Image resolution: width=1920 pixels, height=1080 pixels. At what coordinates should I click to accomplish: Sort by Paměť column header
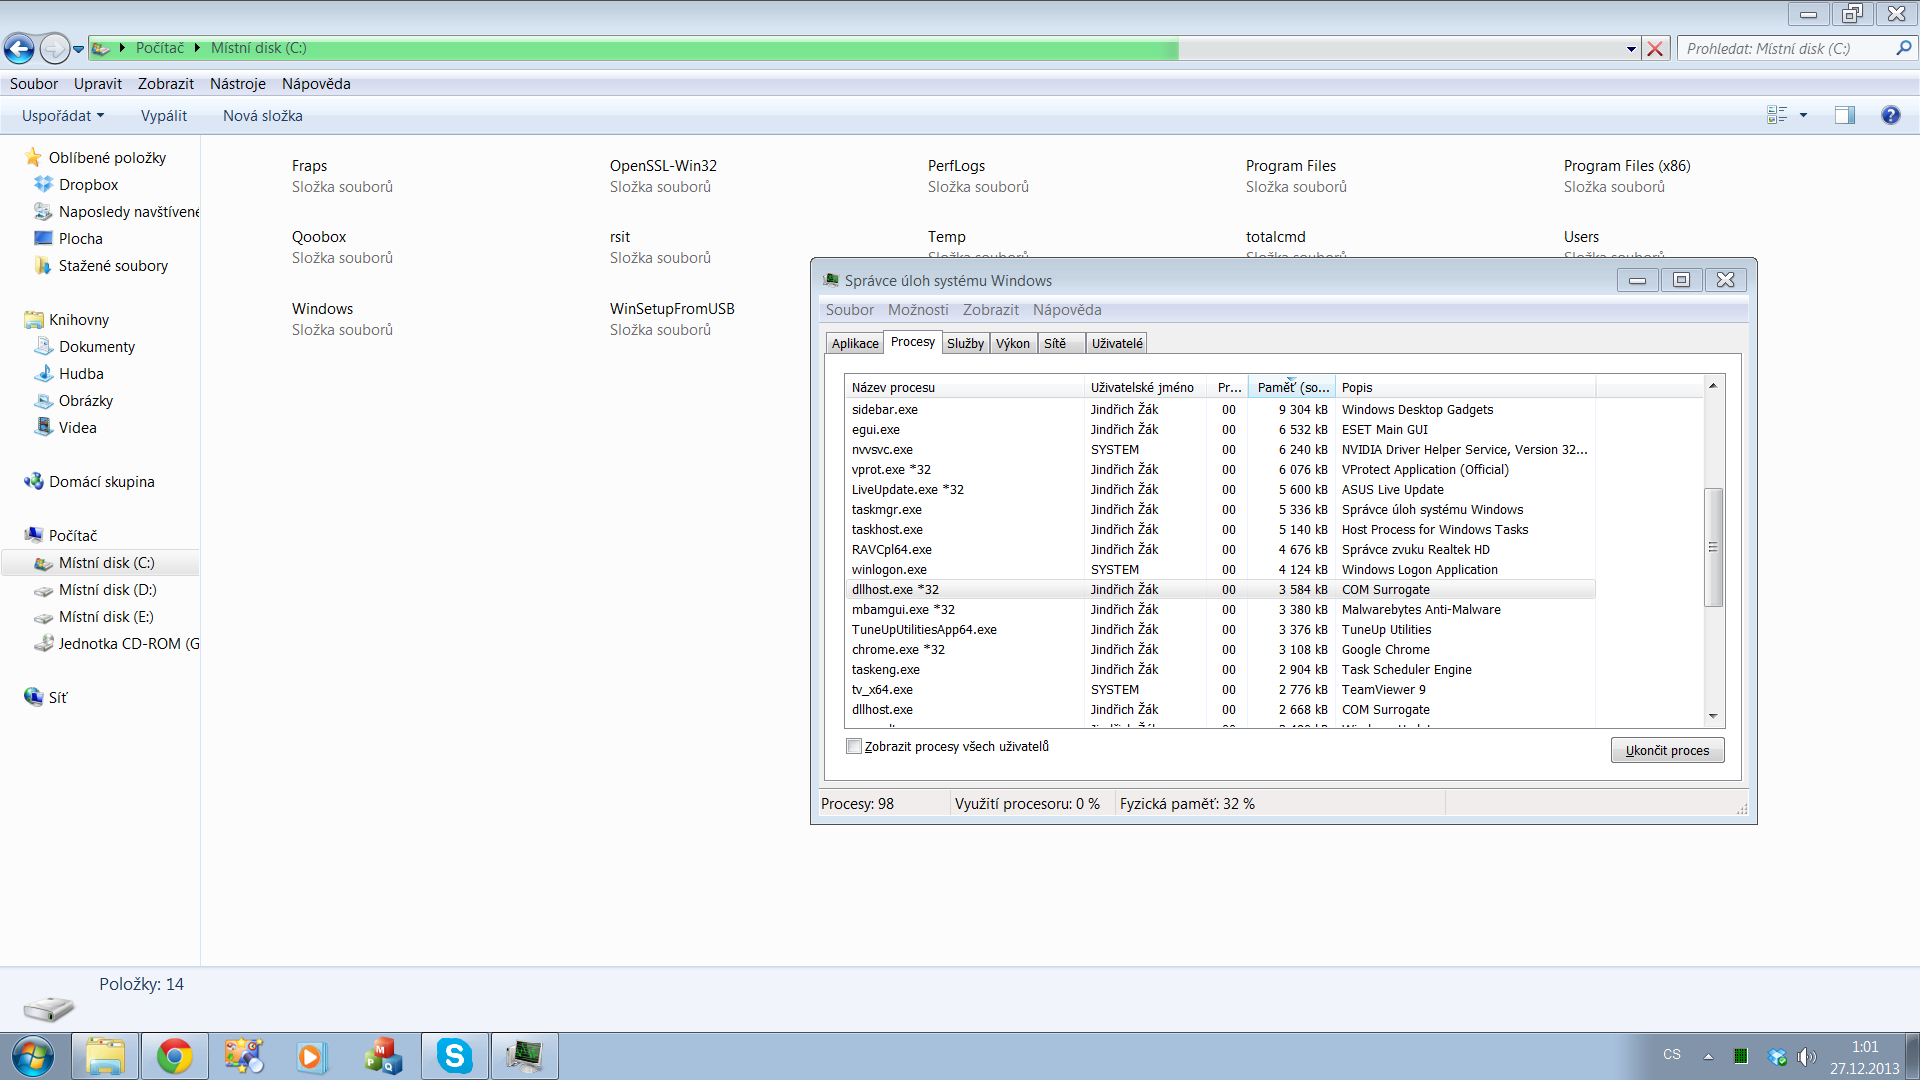point(1292,388)
